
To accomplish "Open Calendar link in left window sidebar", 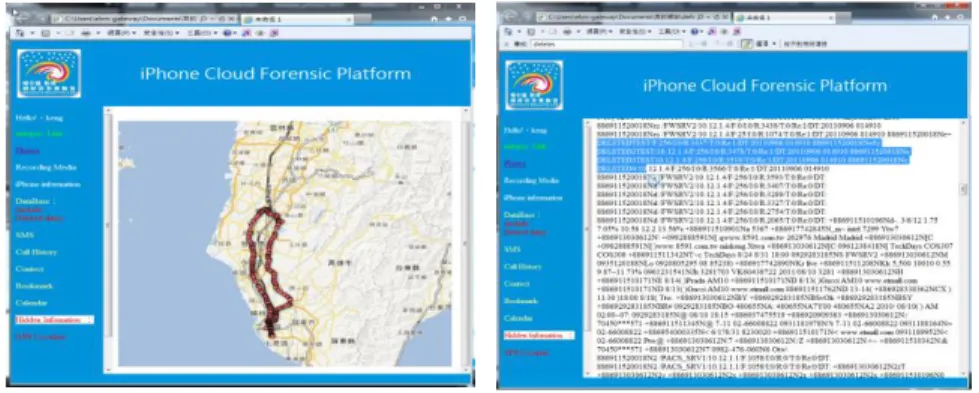I will [31, 302].
